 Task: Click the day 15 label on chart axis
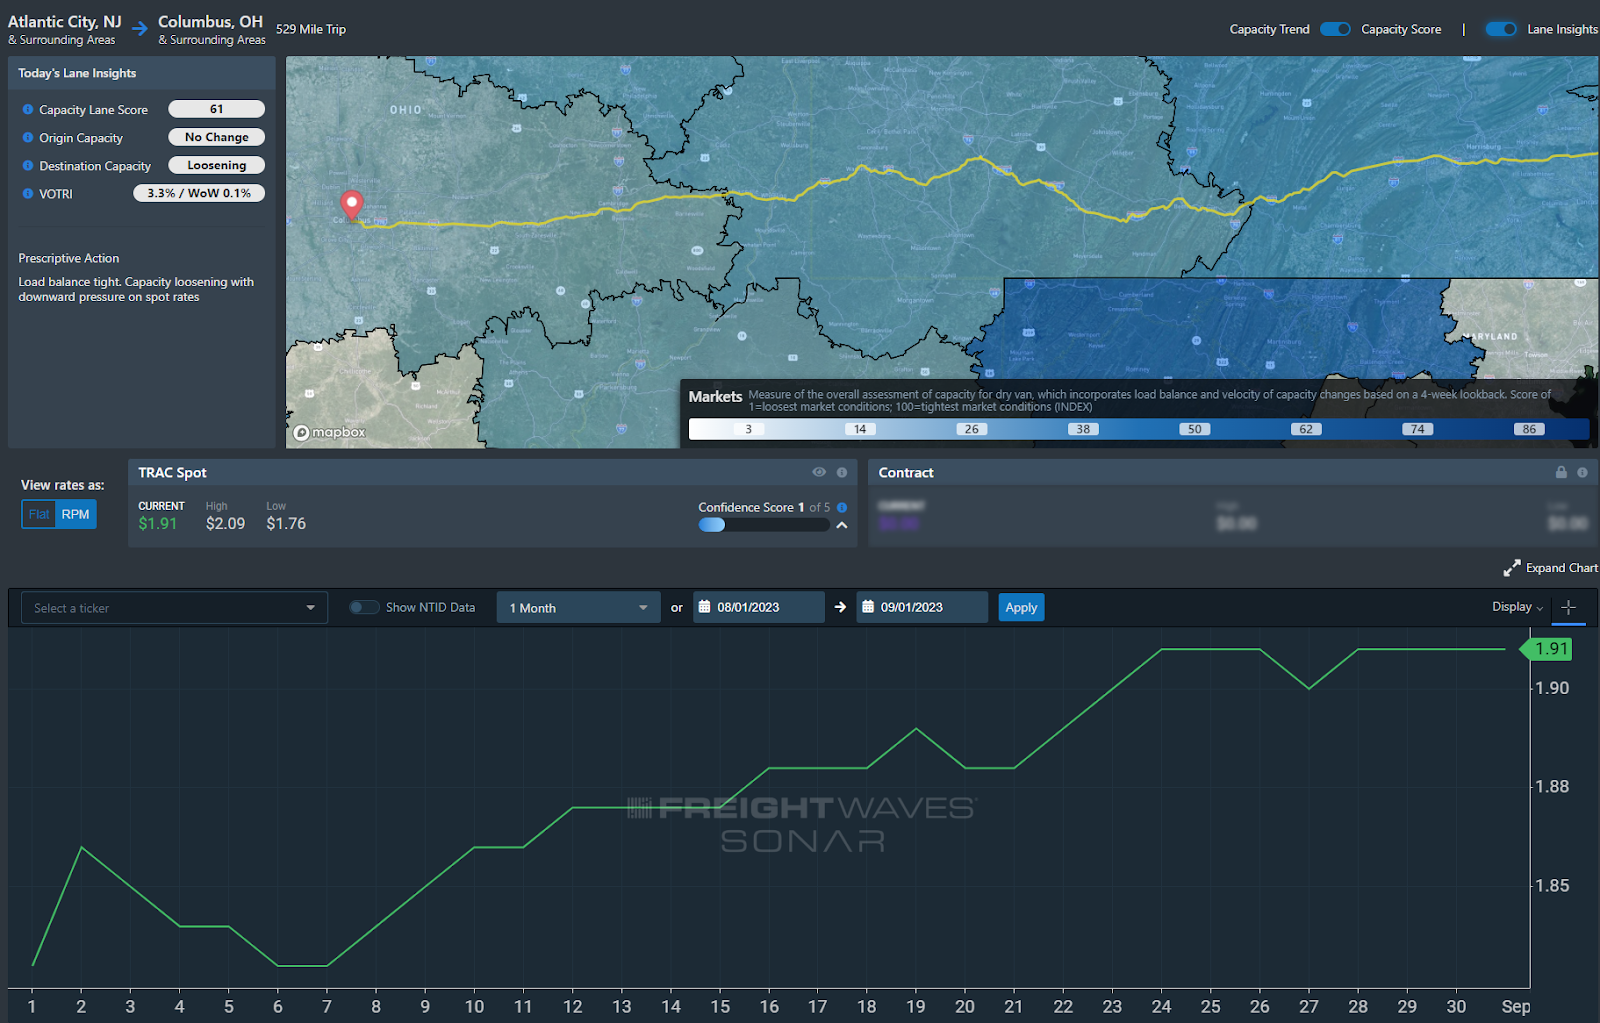pyautogui.click(x=720, y=1007)
